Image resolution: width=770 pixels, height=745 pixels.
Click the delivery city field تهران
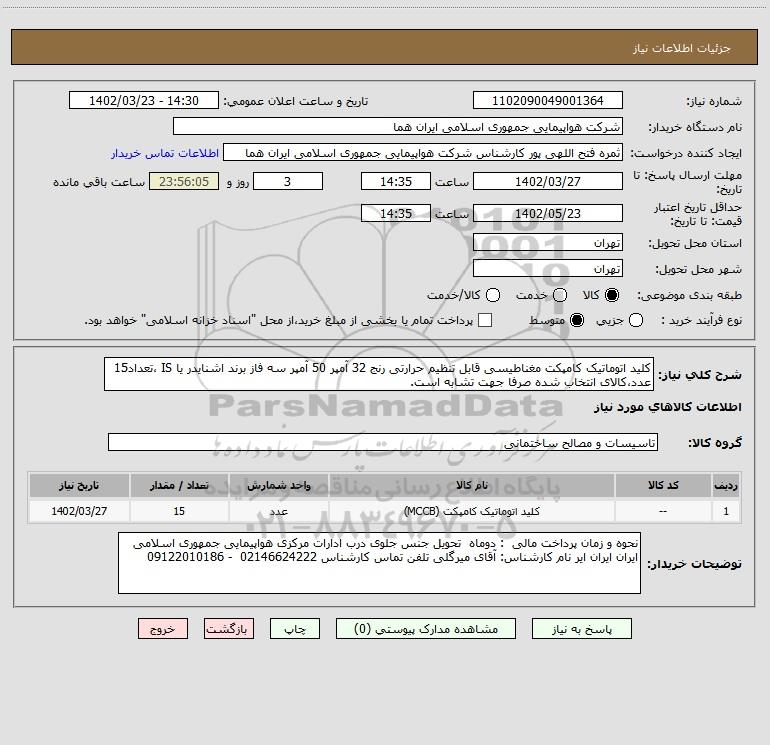(548, 269)
